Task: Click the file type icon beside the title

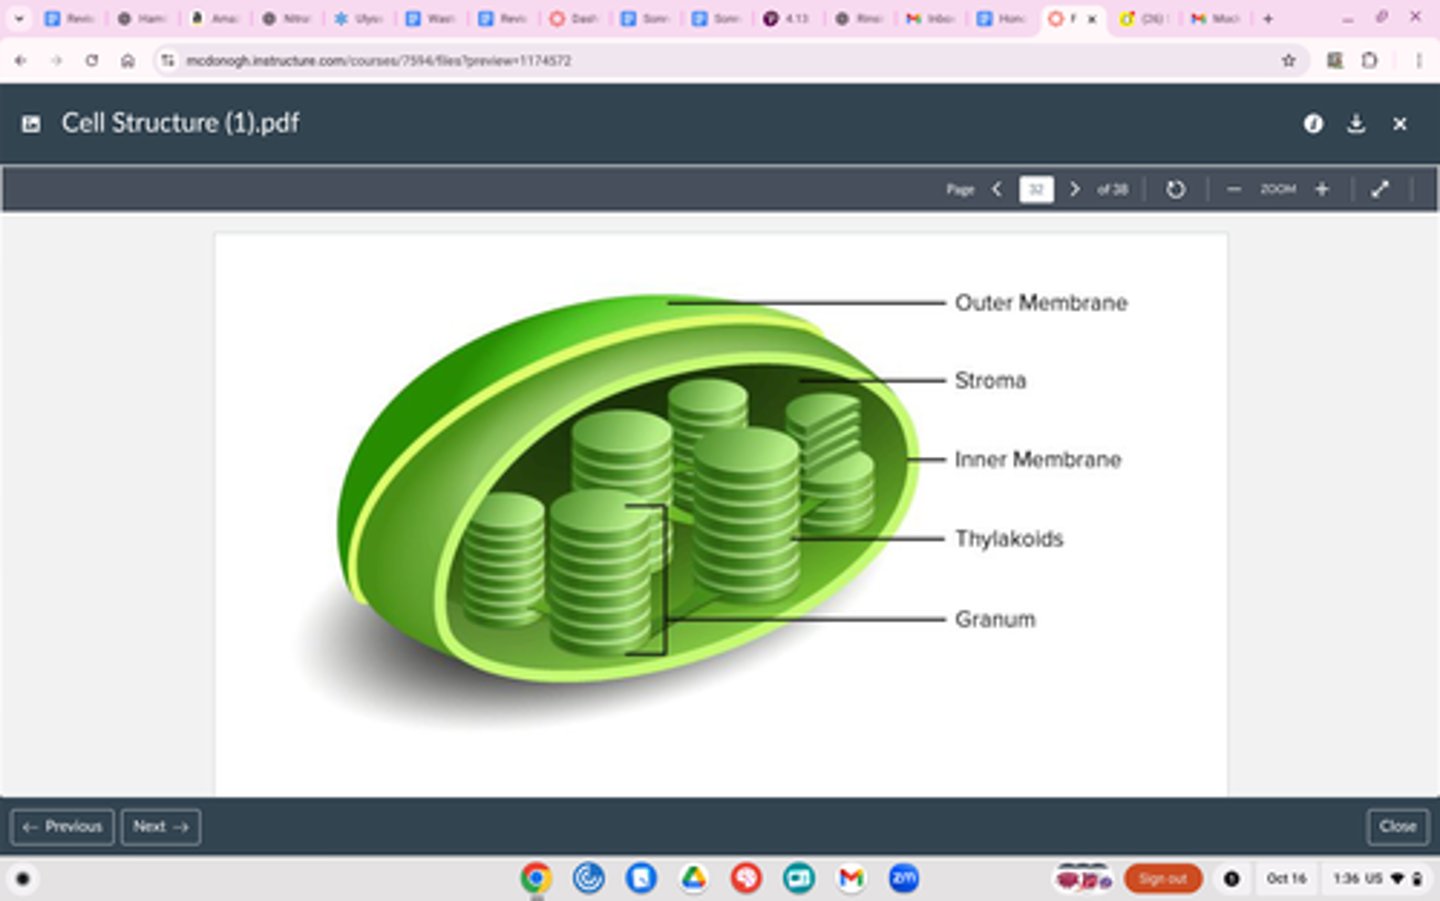Action: (x=31, y=124)
